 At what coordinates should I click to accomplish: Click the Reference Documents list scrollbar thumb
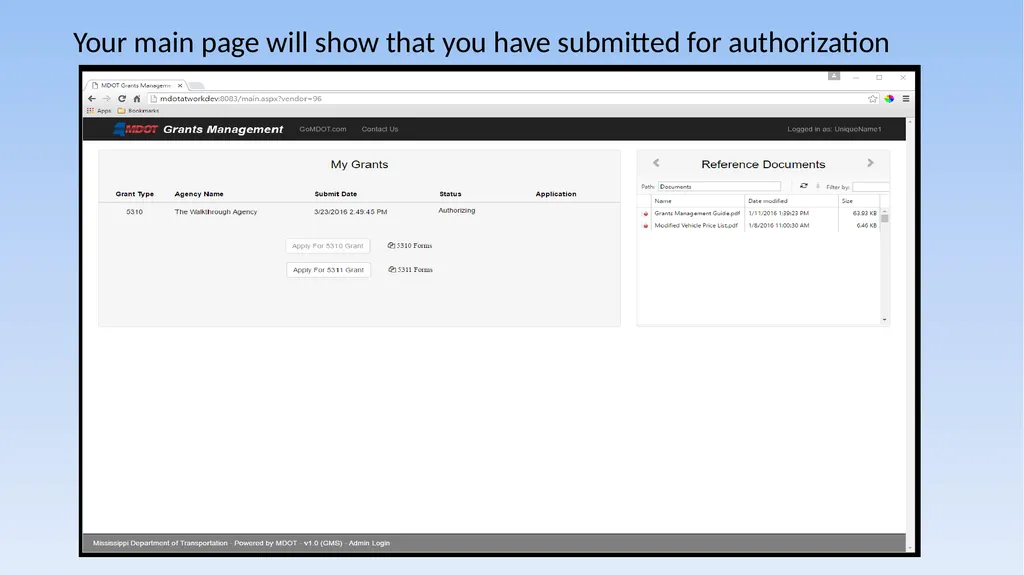click(x=884, y=219)
